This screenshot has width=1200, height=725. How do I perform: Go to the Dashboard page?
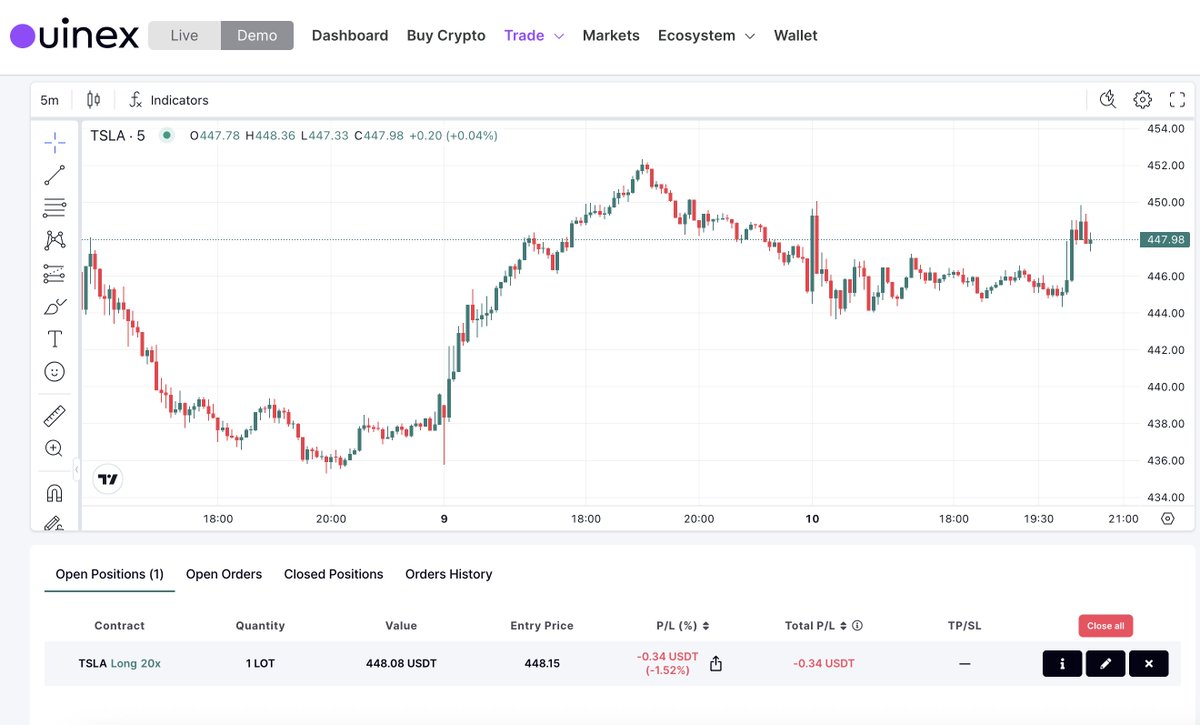(350, 35)
